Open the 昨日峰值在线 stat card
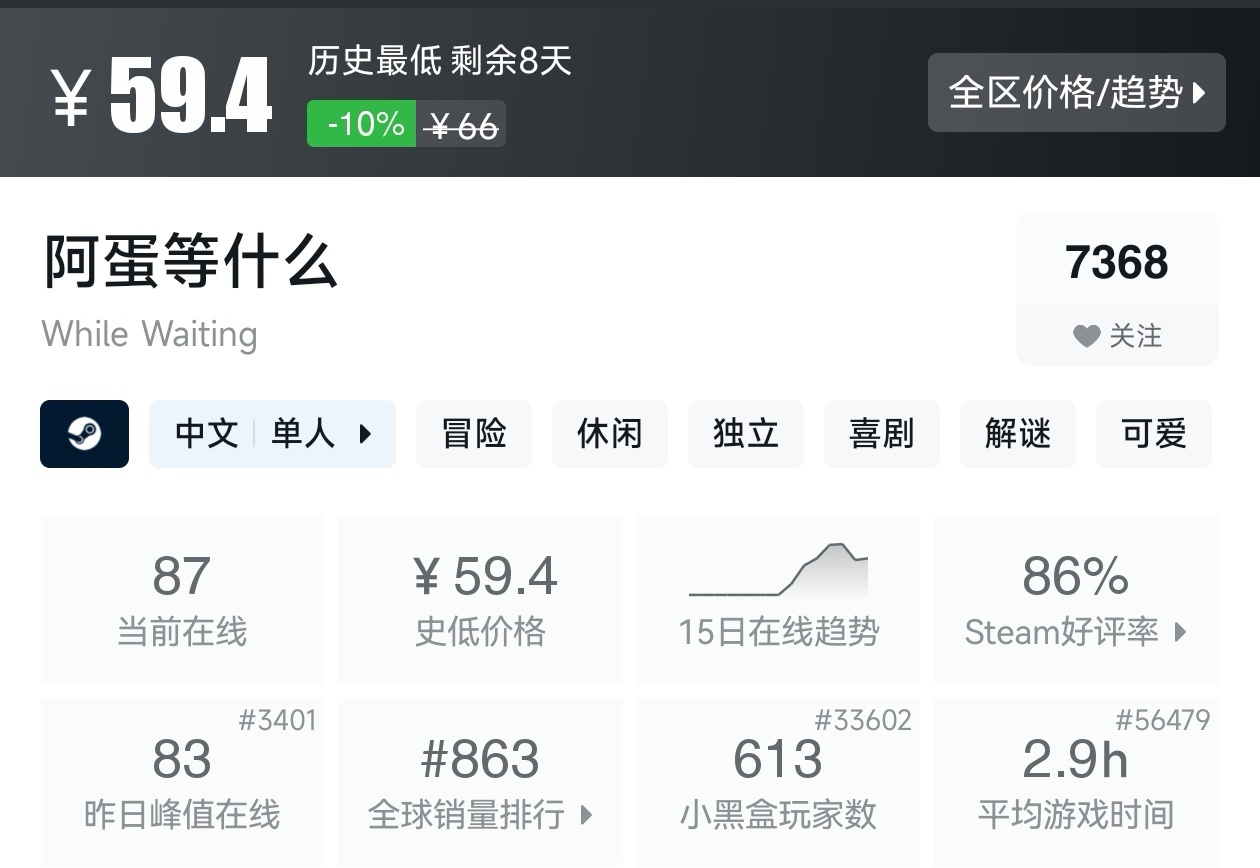 [182, 782]
